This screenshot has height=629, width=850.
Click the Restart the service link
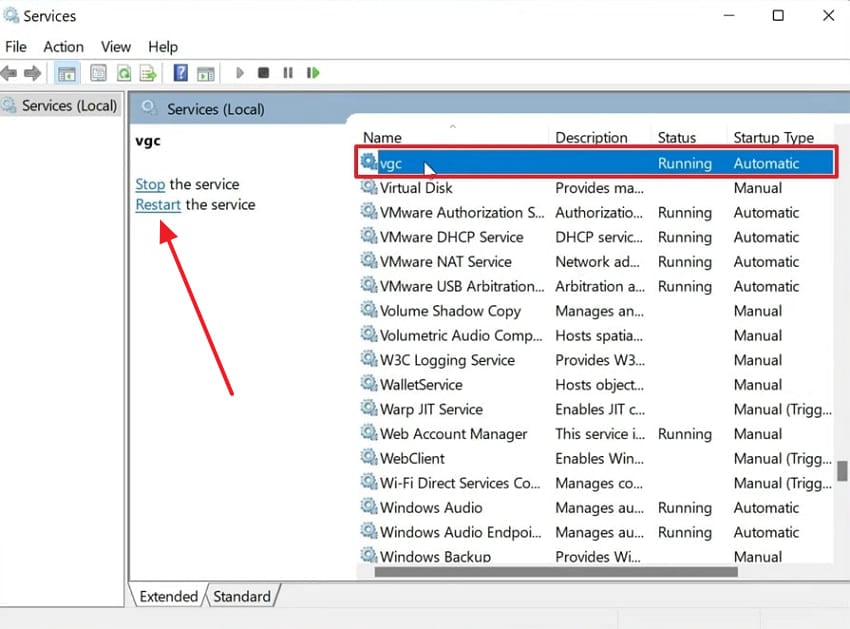(158, 205)
